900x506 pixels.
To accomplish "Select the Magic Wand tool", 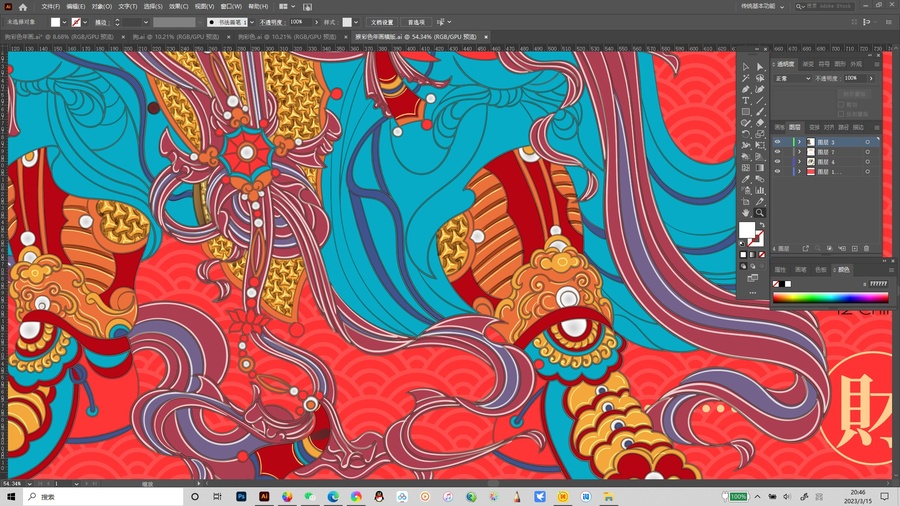I will click(746, 78).
